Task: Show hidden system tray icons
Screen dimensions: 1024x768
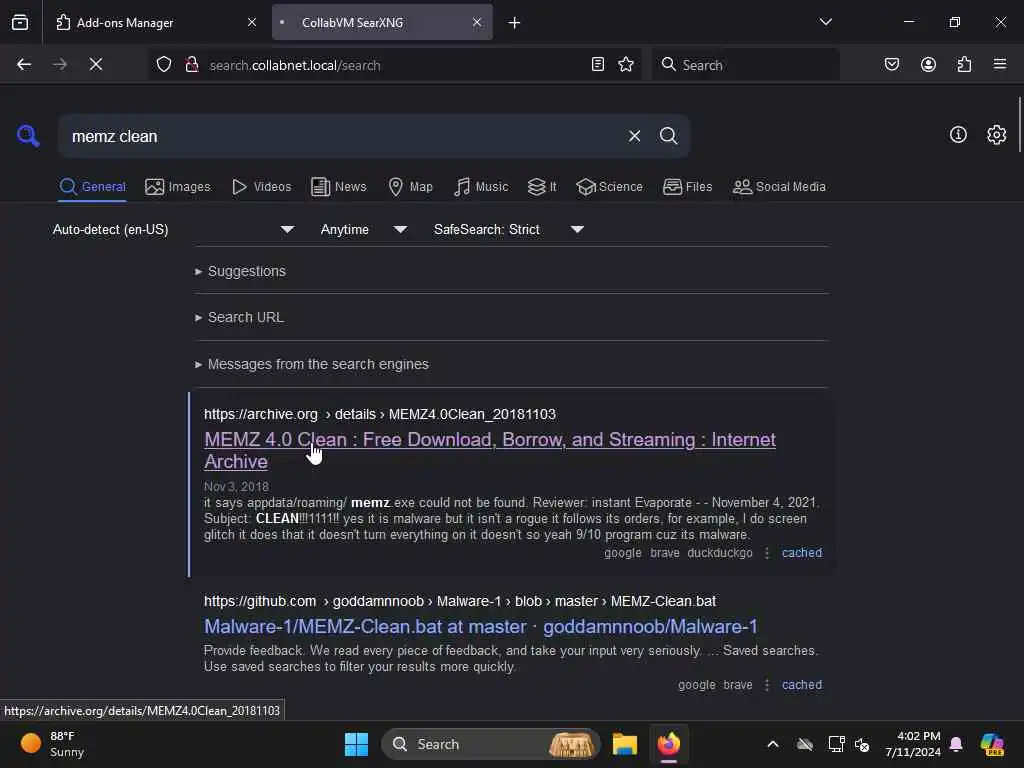Action: coord(773,744)
